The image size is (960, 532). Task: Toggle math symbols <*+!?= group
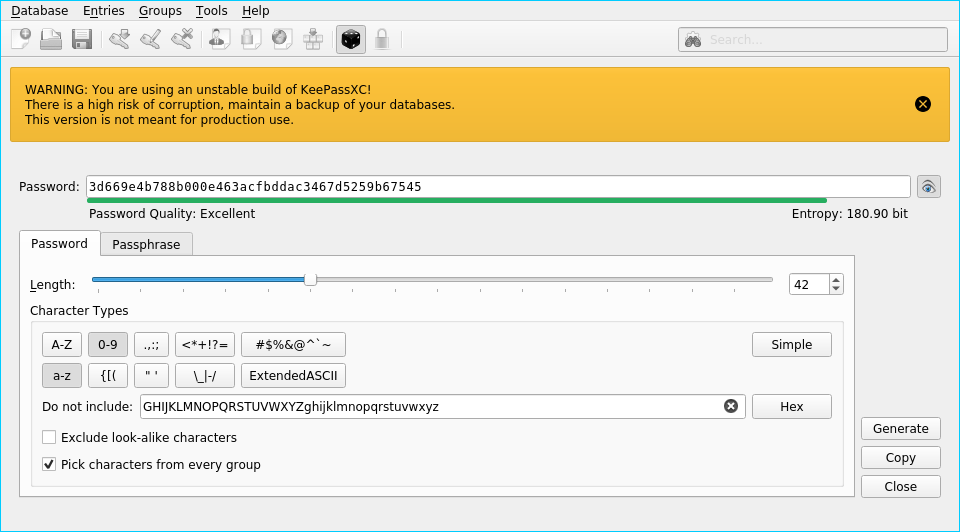tap(204, 345)
